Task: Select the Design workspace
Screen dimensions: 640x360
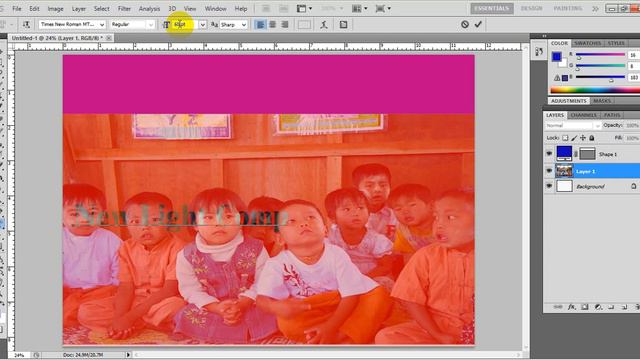Action: tap(531, 8)
